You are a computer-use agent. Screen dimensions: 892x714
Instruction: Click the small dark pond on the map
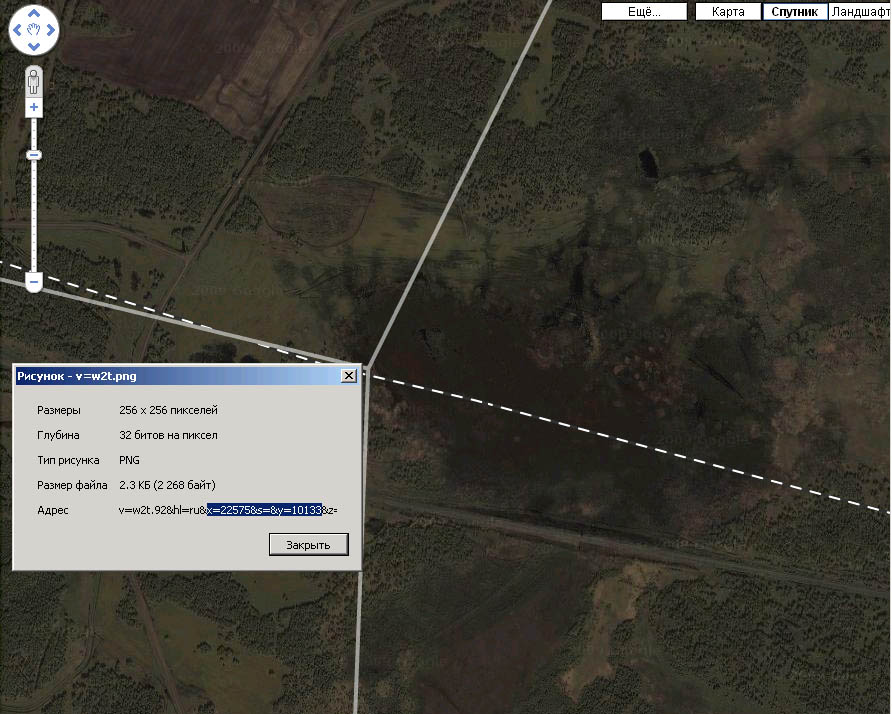coord(649,161)
